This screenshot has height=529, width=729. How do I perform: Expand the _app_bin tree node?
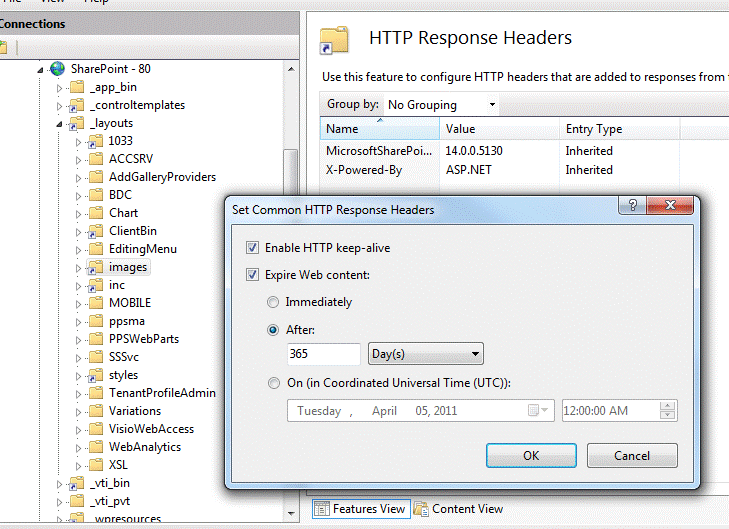59,88
